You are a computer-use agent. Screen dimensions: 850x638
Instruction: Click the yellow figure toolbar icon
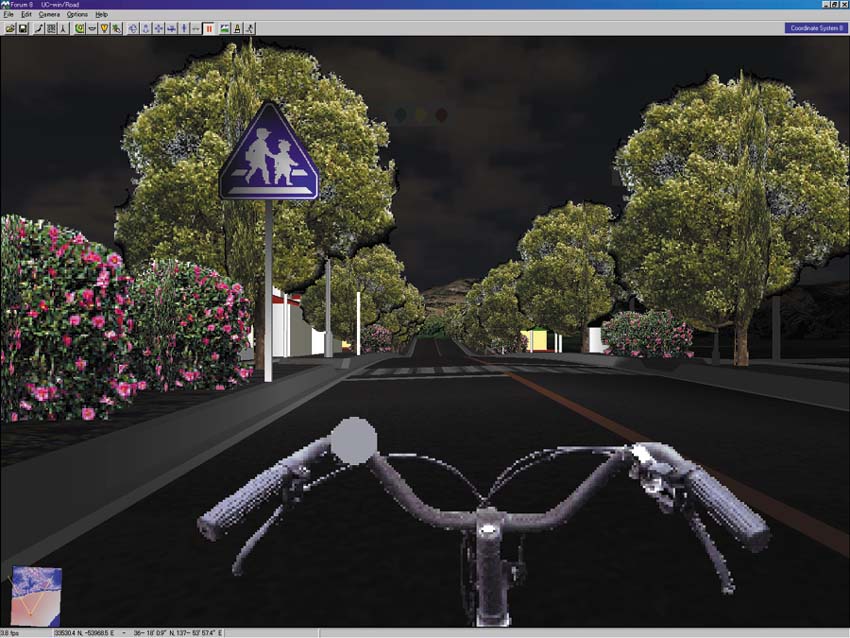pyautogui.click(x=237, y=29)
